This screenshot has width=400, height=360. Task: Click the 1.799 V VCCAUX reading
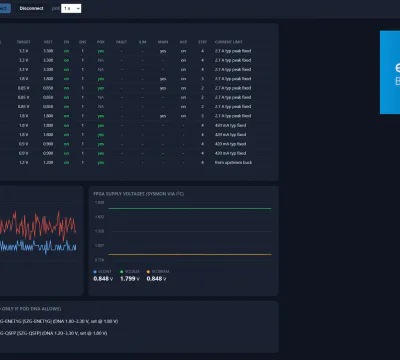point(130,279)
